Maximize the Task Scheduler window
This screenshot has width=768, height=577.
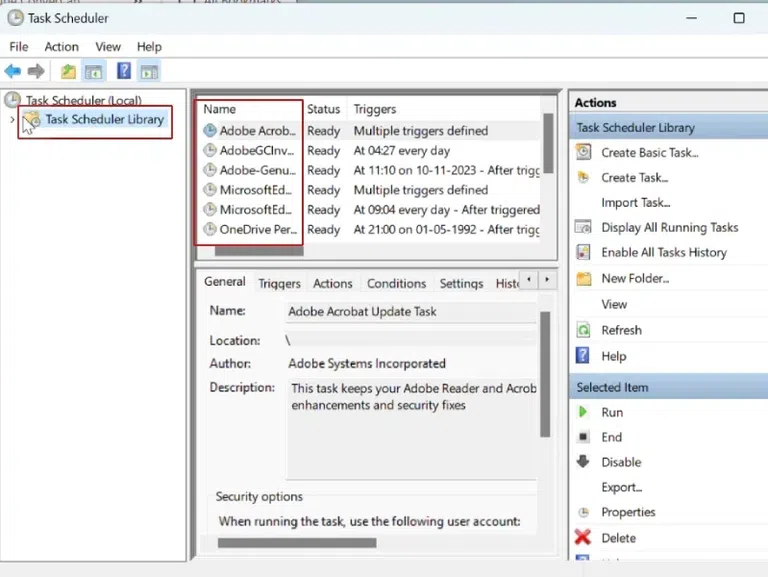point(739,18)
